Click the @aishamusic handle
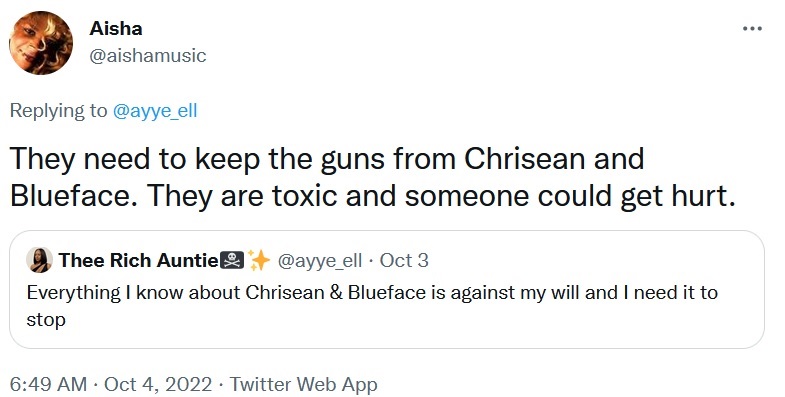 pos(148,55)
